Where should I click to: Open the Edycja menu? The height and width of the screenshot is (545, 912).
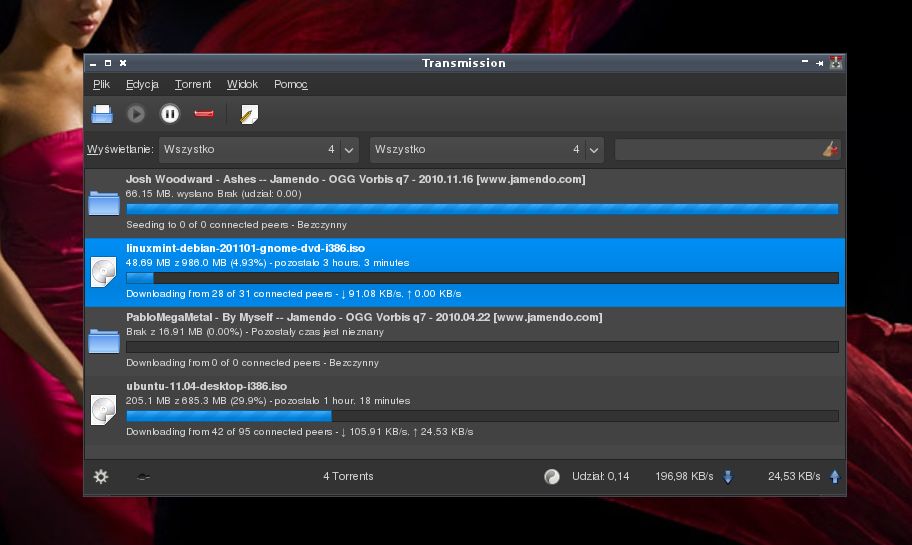pyautogui.click(x=142, y=84)
